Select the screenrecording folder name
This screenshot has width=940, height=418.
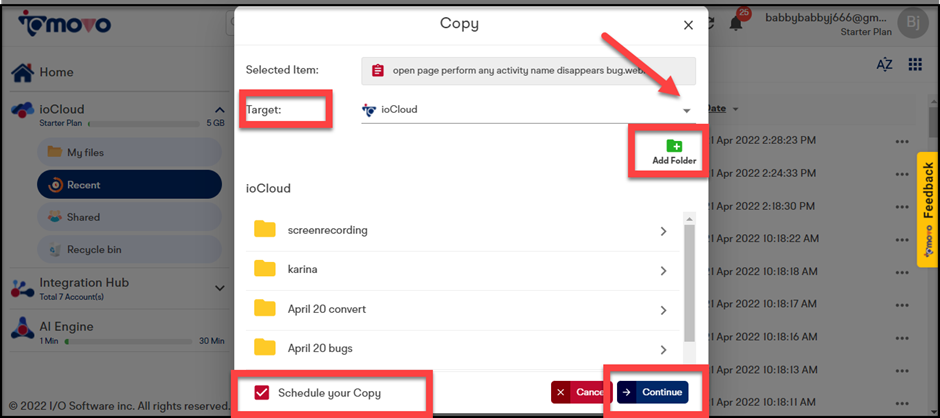(327, 230)
